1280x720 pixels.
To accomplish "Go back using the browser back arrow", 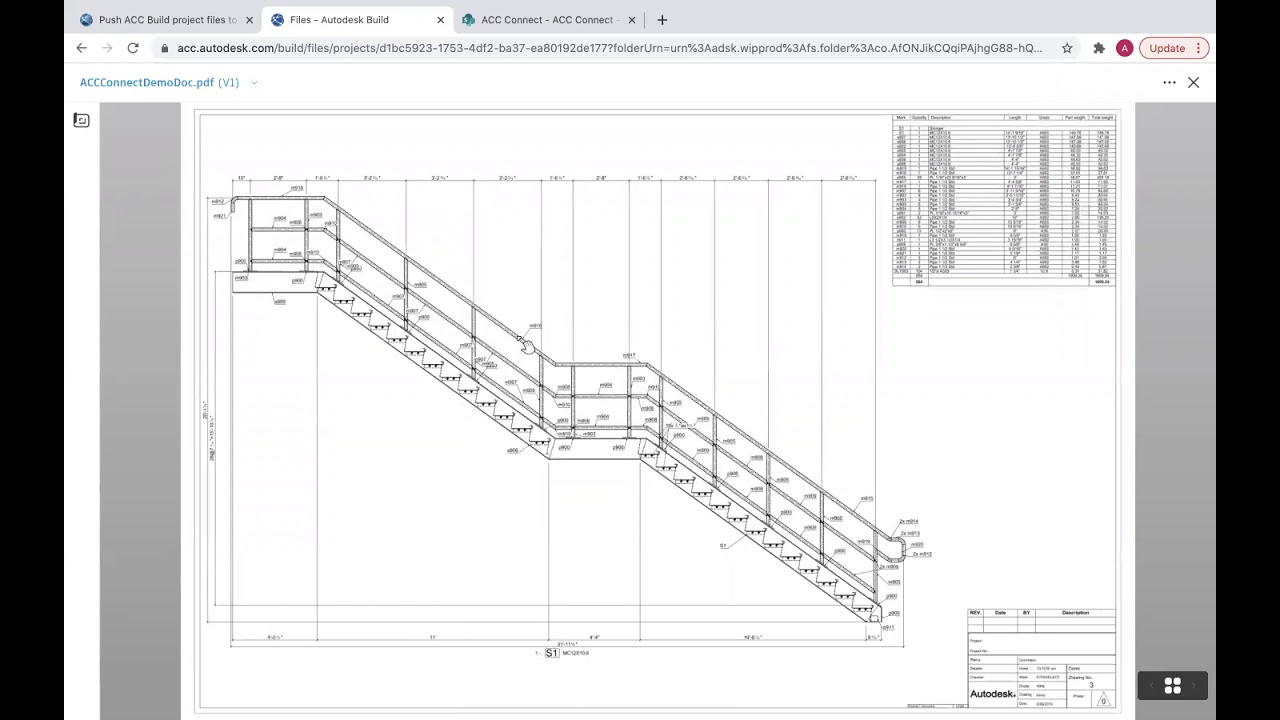I will click(x=81, y=47).
